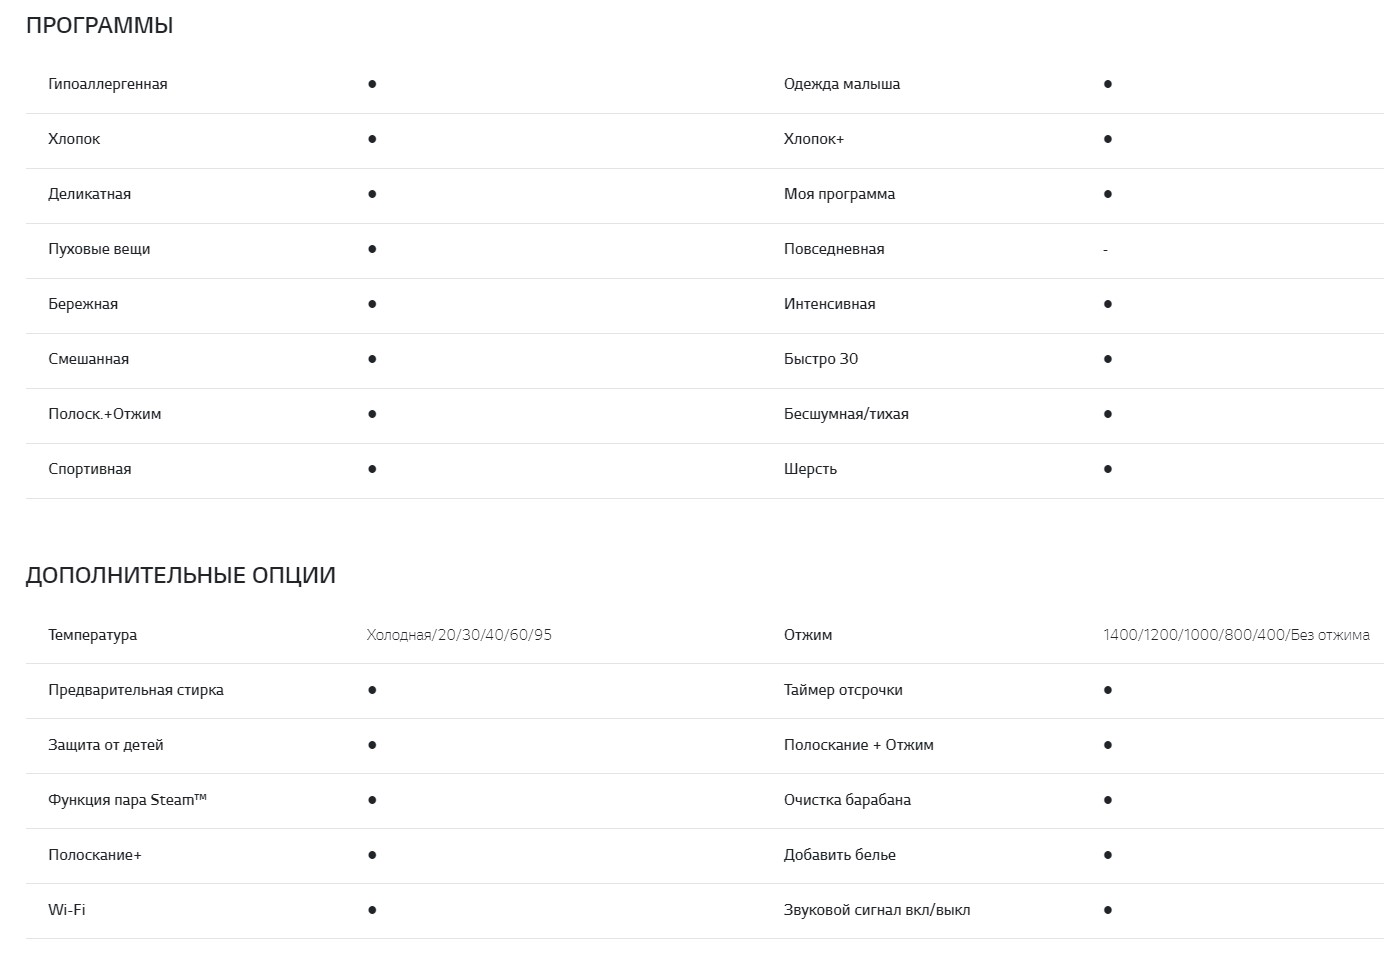The height and width of the screenshot is (969, 1384).
Task: Click the dot beside Добавить белье
Action: pyautogui.click(x=1107, y=855)
